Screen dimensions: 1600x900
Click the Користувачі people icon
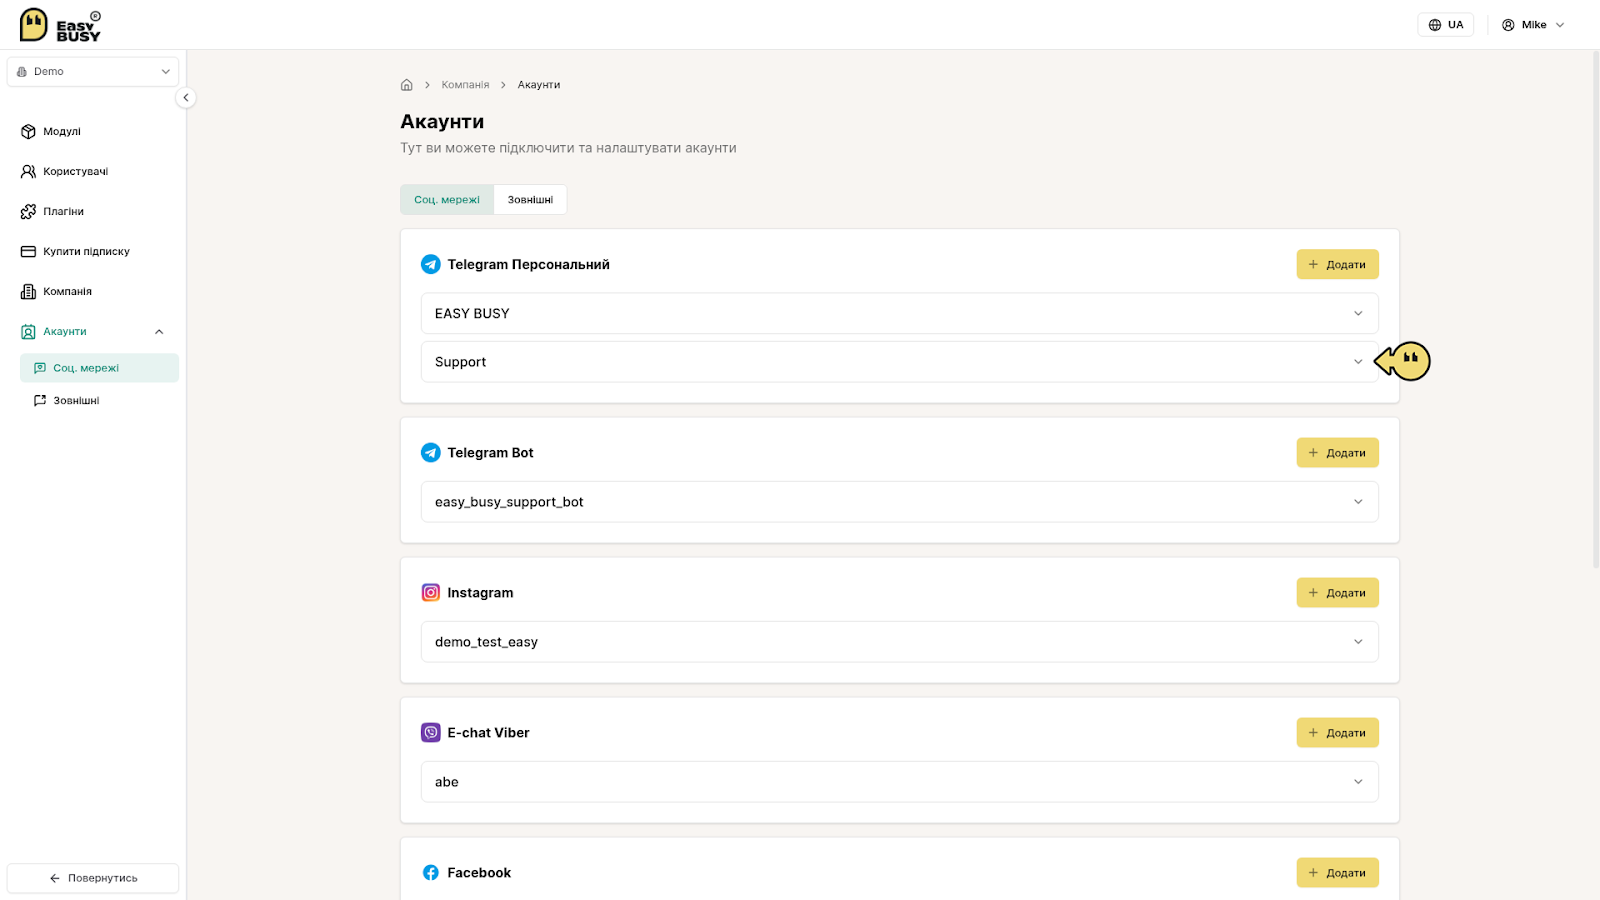[x=28, y=171]
